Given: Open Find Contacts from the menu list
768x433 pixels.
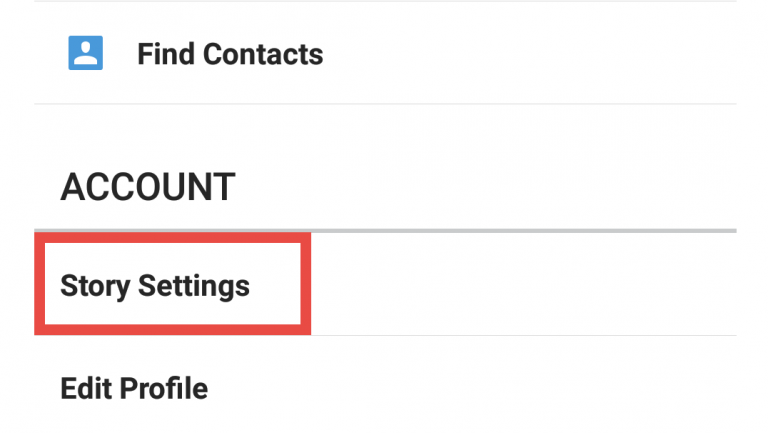Looking at the screenshot, I should pyautogui.click(x=385, y=53).
